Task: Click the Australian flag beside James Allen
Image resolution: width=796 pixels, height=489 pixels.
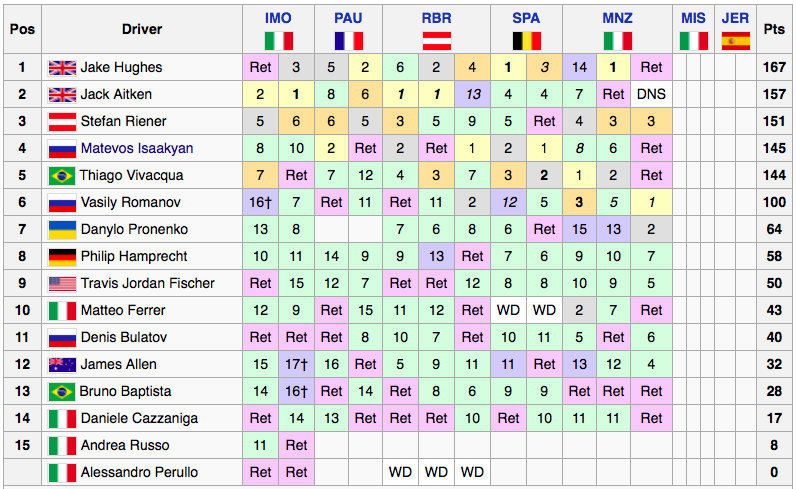Action: click(x=62, y=365)
